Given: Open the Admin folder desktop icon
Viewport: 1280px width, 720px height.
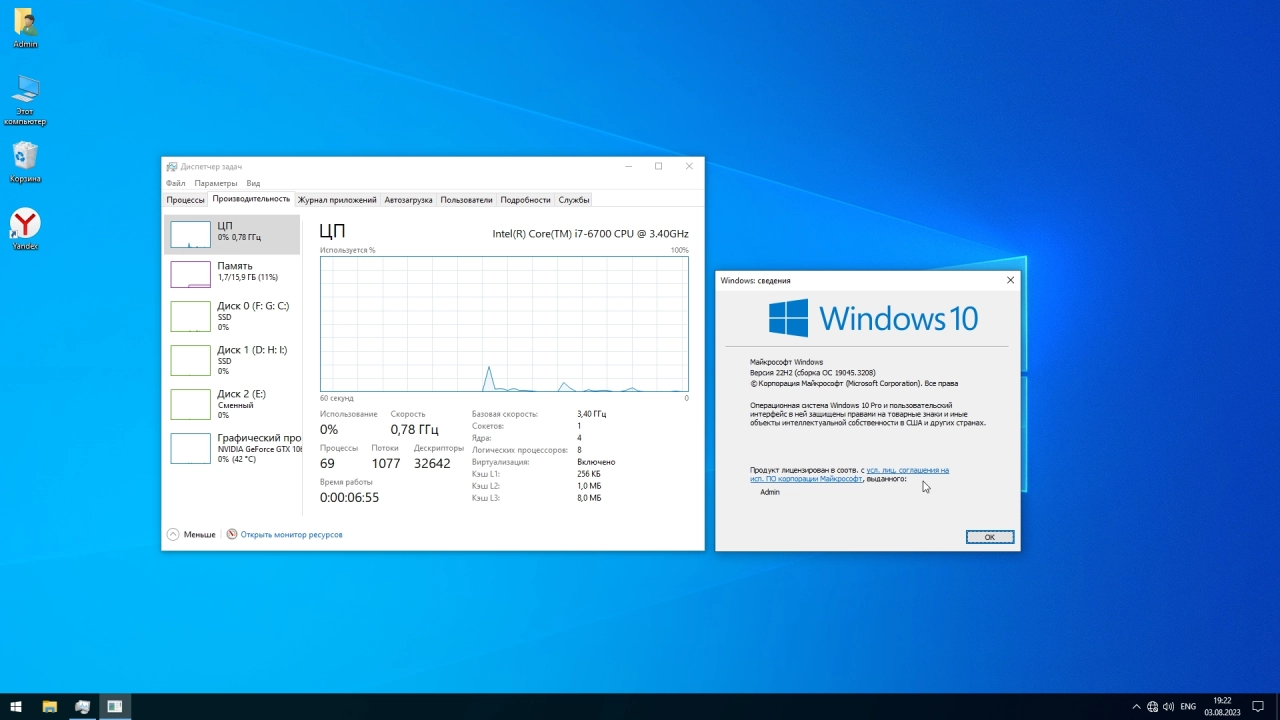Looking at the screenshot, I should [x=25, y=28].
